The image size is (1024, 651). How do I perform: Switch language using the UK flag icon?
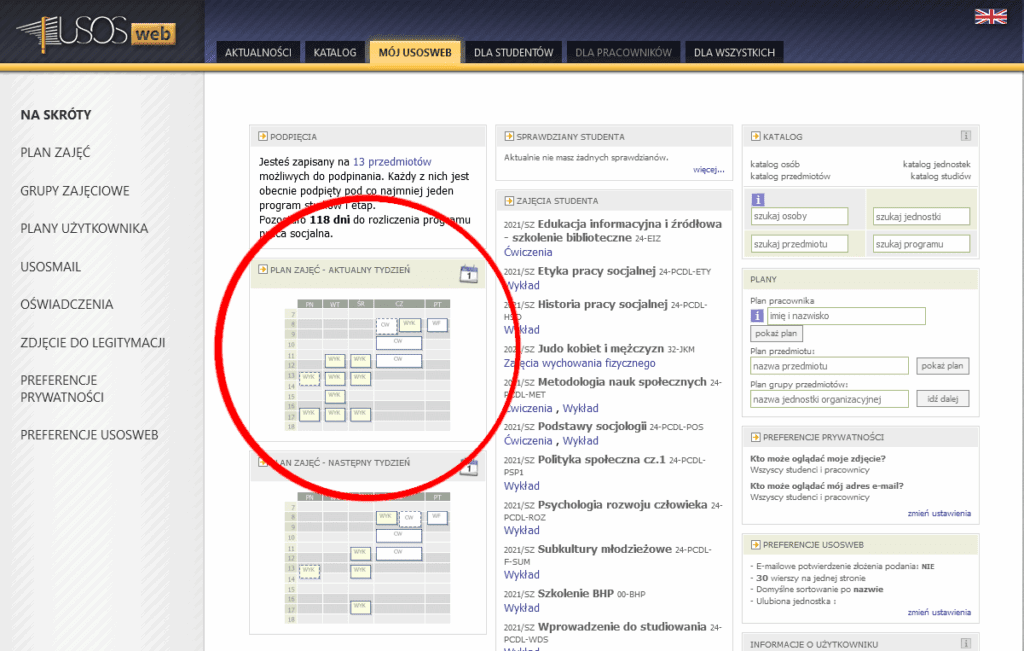point(991,16)
